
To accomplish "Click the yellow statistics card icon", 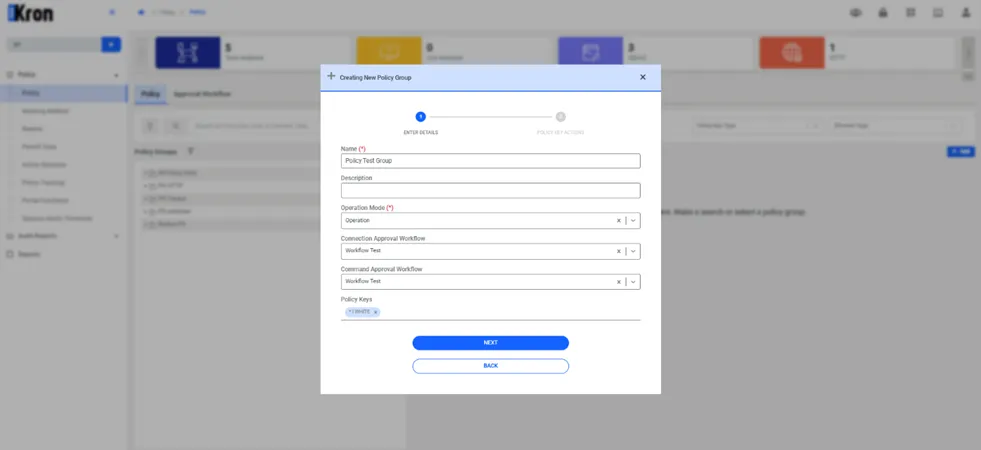I will coord(389,53).
